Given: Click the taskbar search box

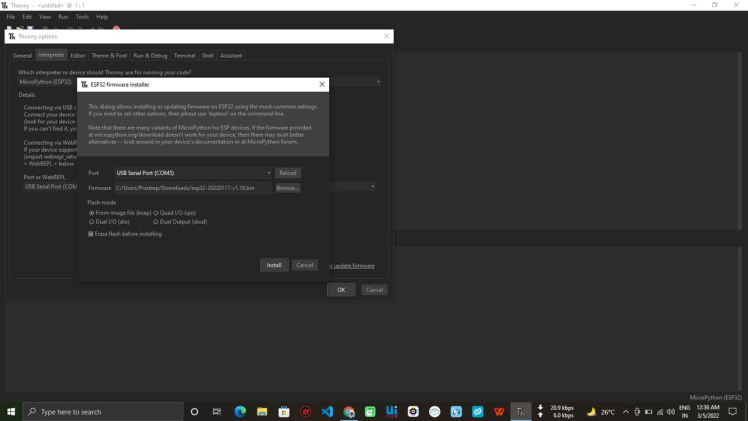Looking at the screenshot, I should (x=103, y=411).
